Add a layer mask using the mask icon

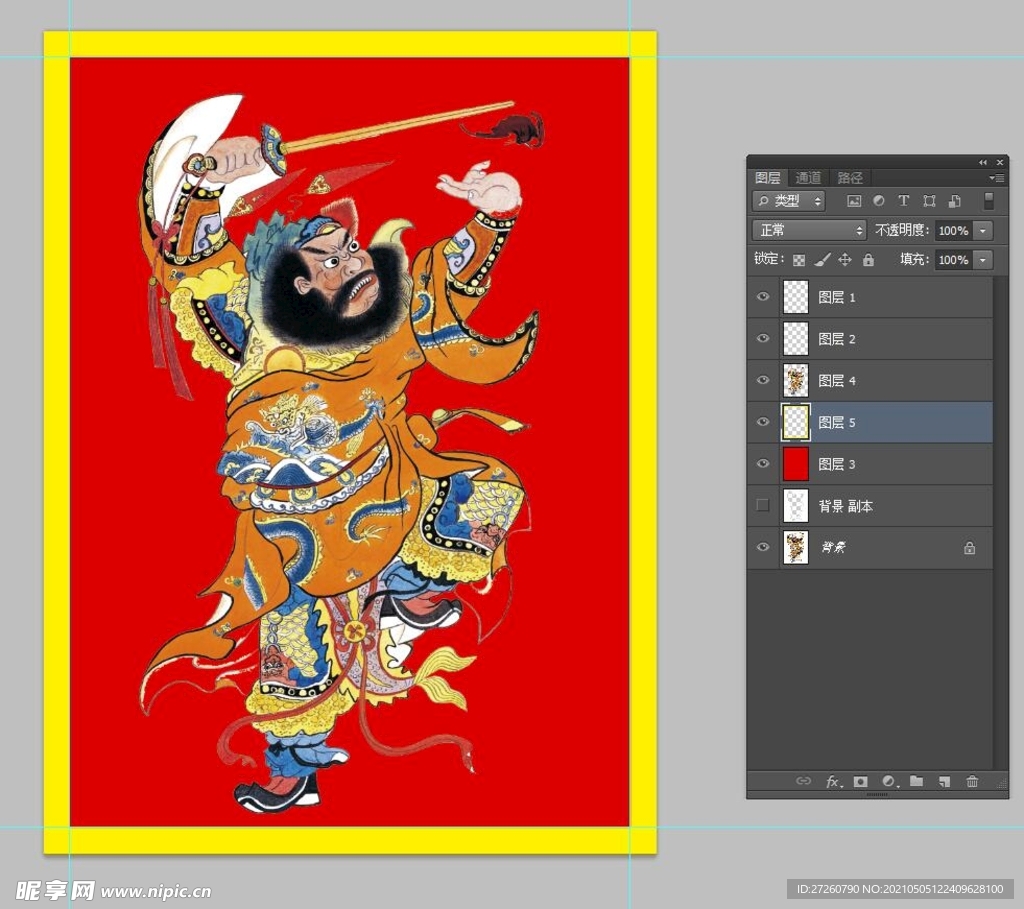pyautogui.click(x=860, y=782)
